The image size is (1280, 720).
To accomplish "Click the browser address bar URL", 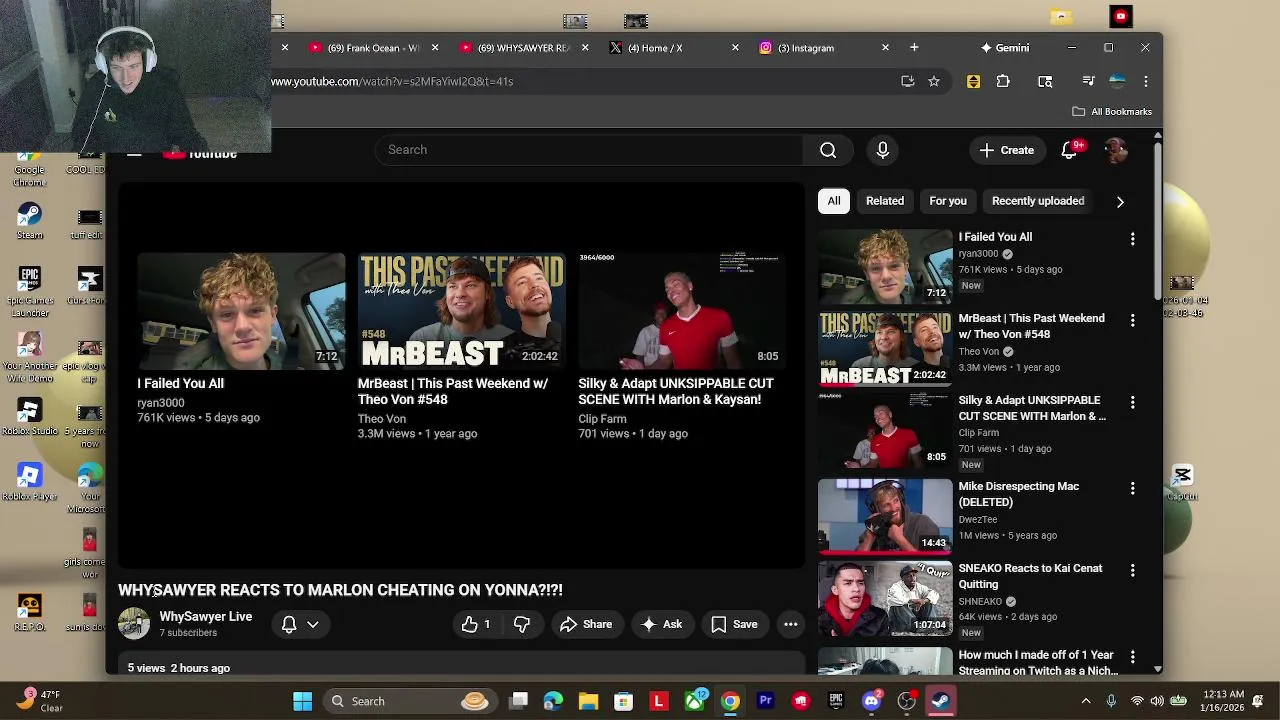I will 392,81.
